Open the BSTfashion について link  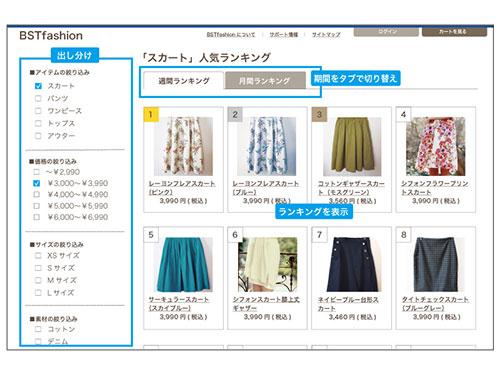coord(231,35)
